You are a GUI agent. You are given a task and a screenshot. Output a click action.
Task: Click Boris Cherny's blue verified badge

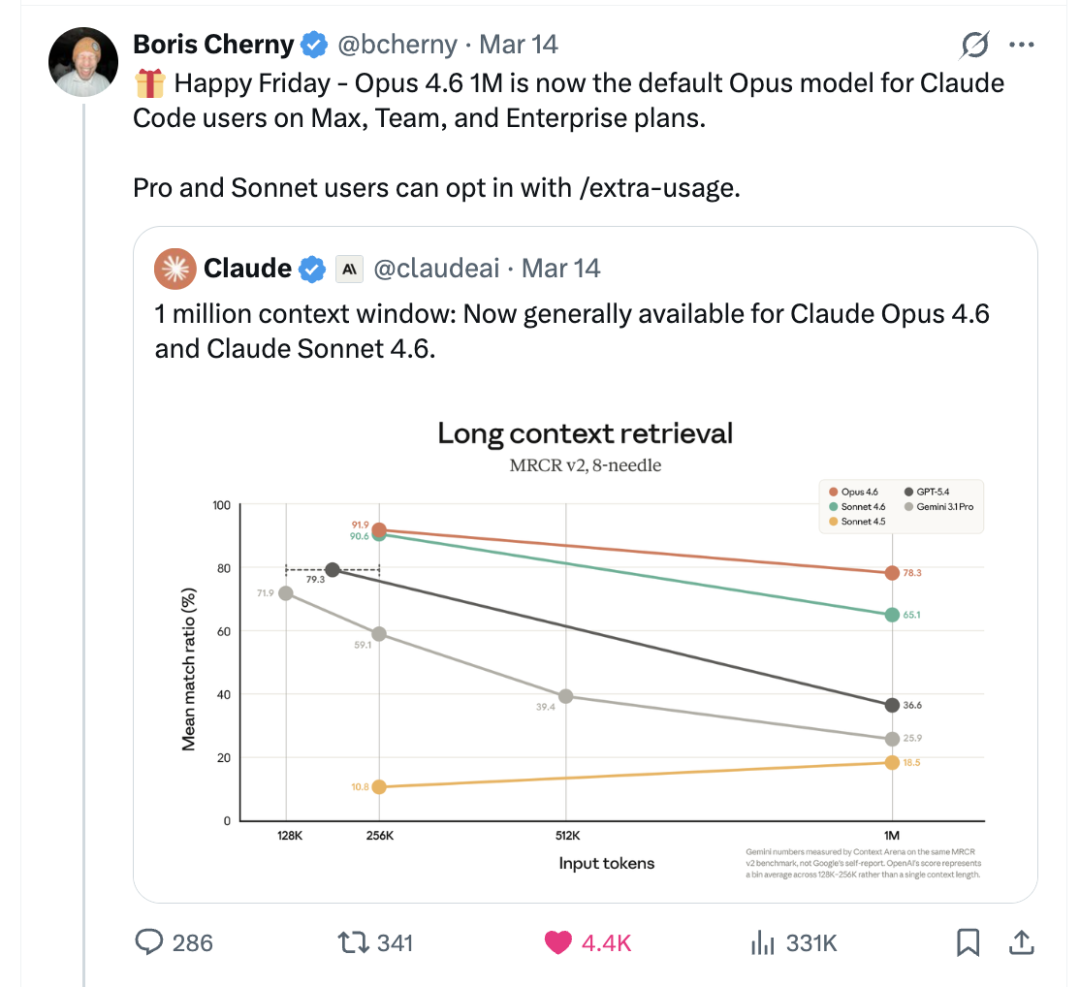[315, 45]
